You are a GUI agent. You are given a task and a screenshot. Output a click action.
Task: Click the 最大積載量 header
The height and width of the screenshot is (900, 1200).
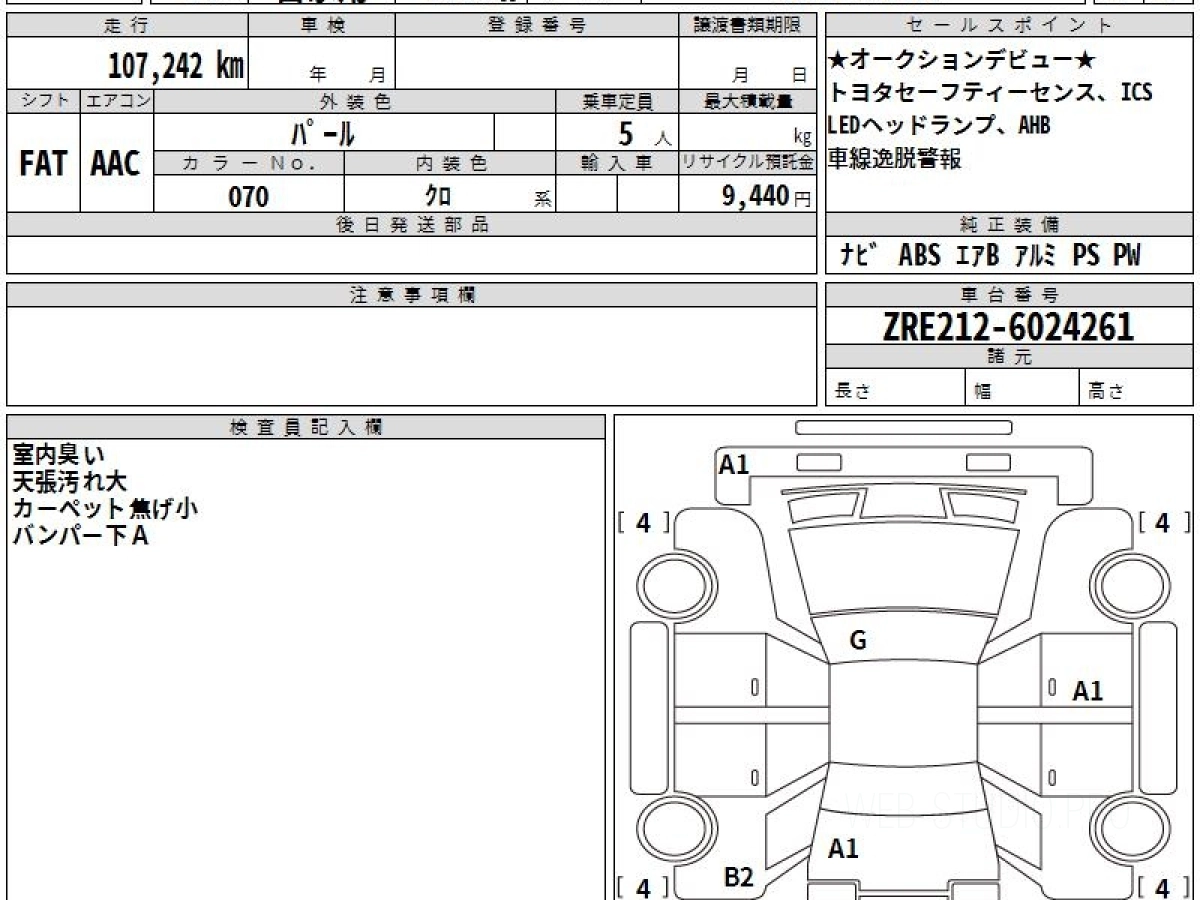(x=747, y=101)
